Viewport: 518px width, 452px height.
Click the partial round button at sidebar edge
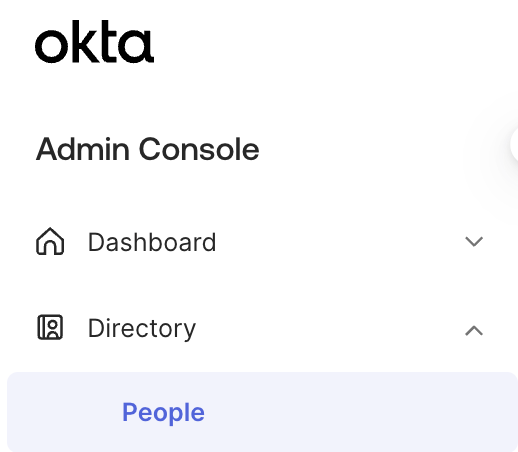(x=514, y=144)
